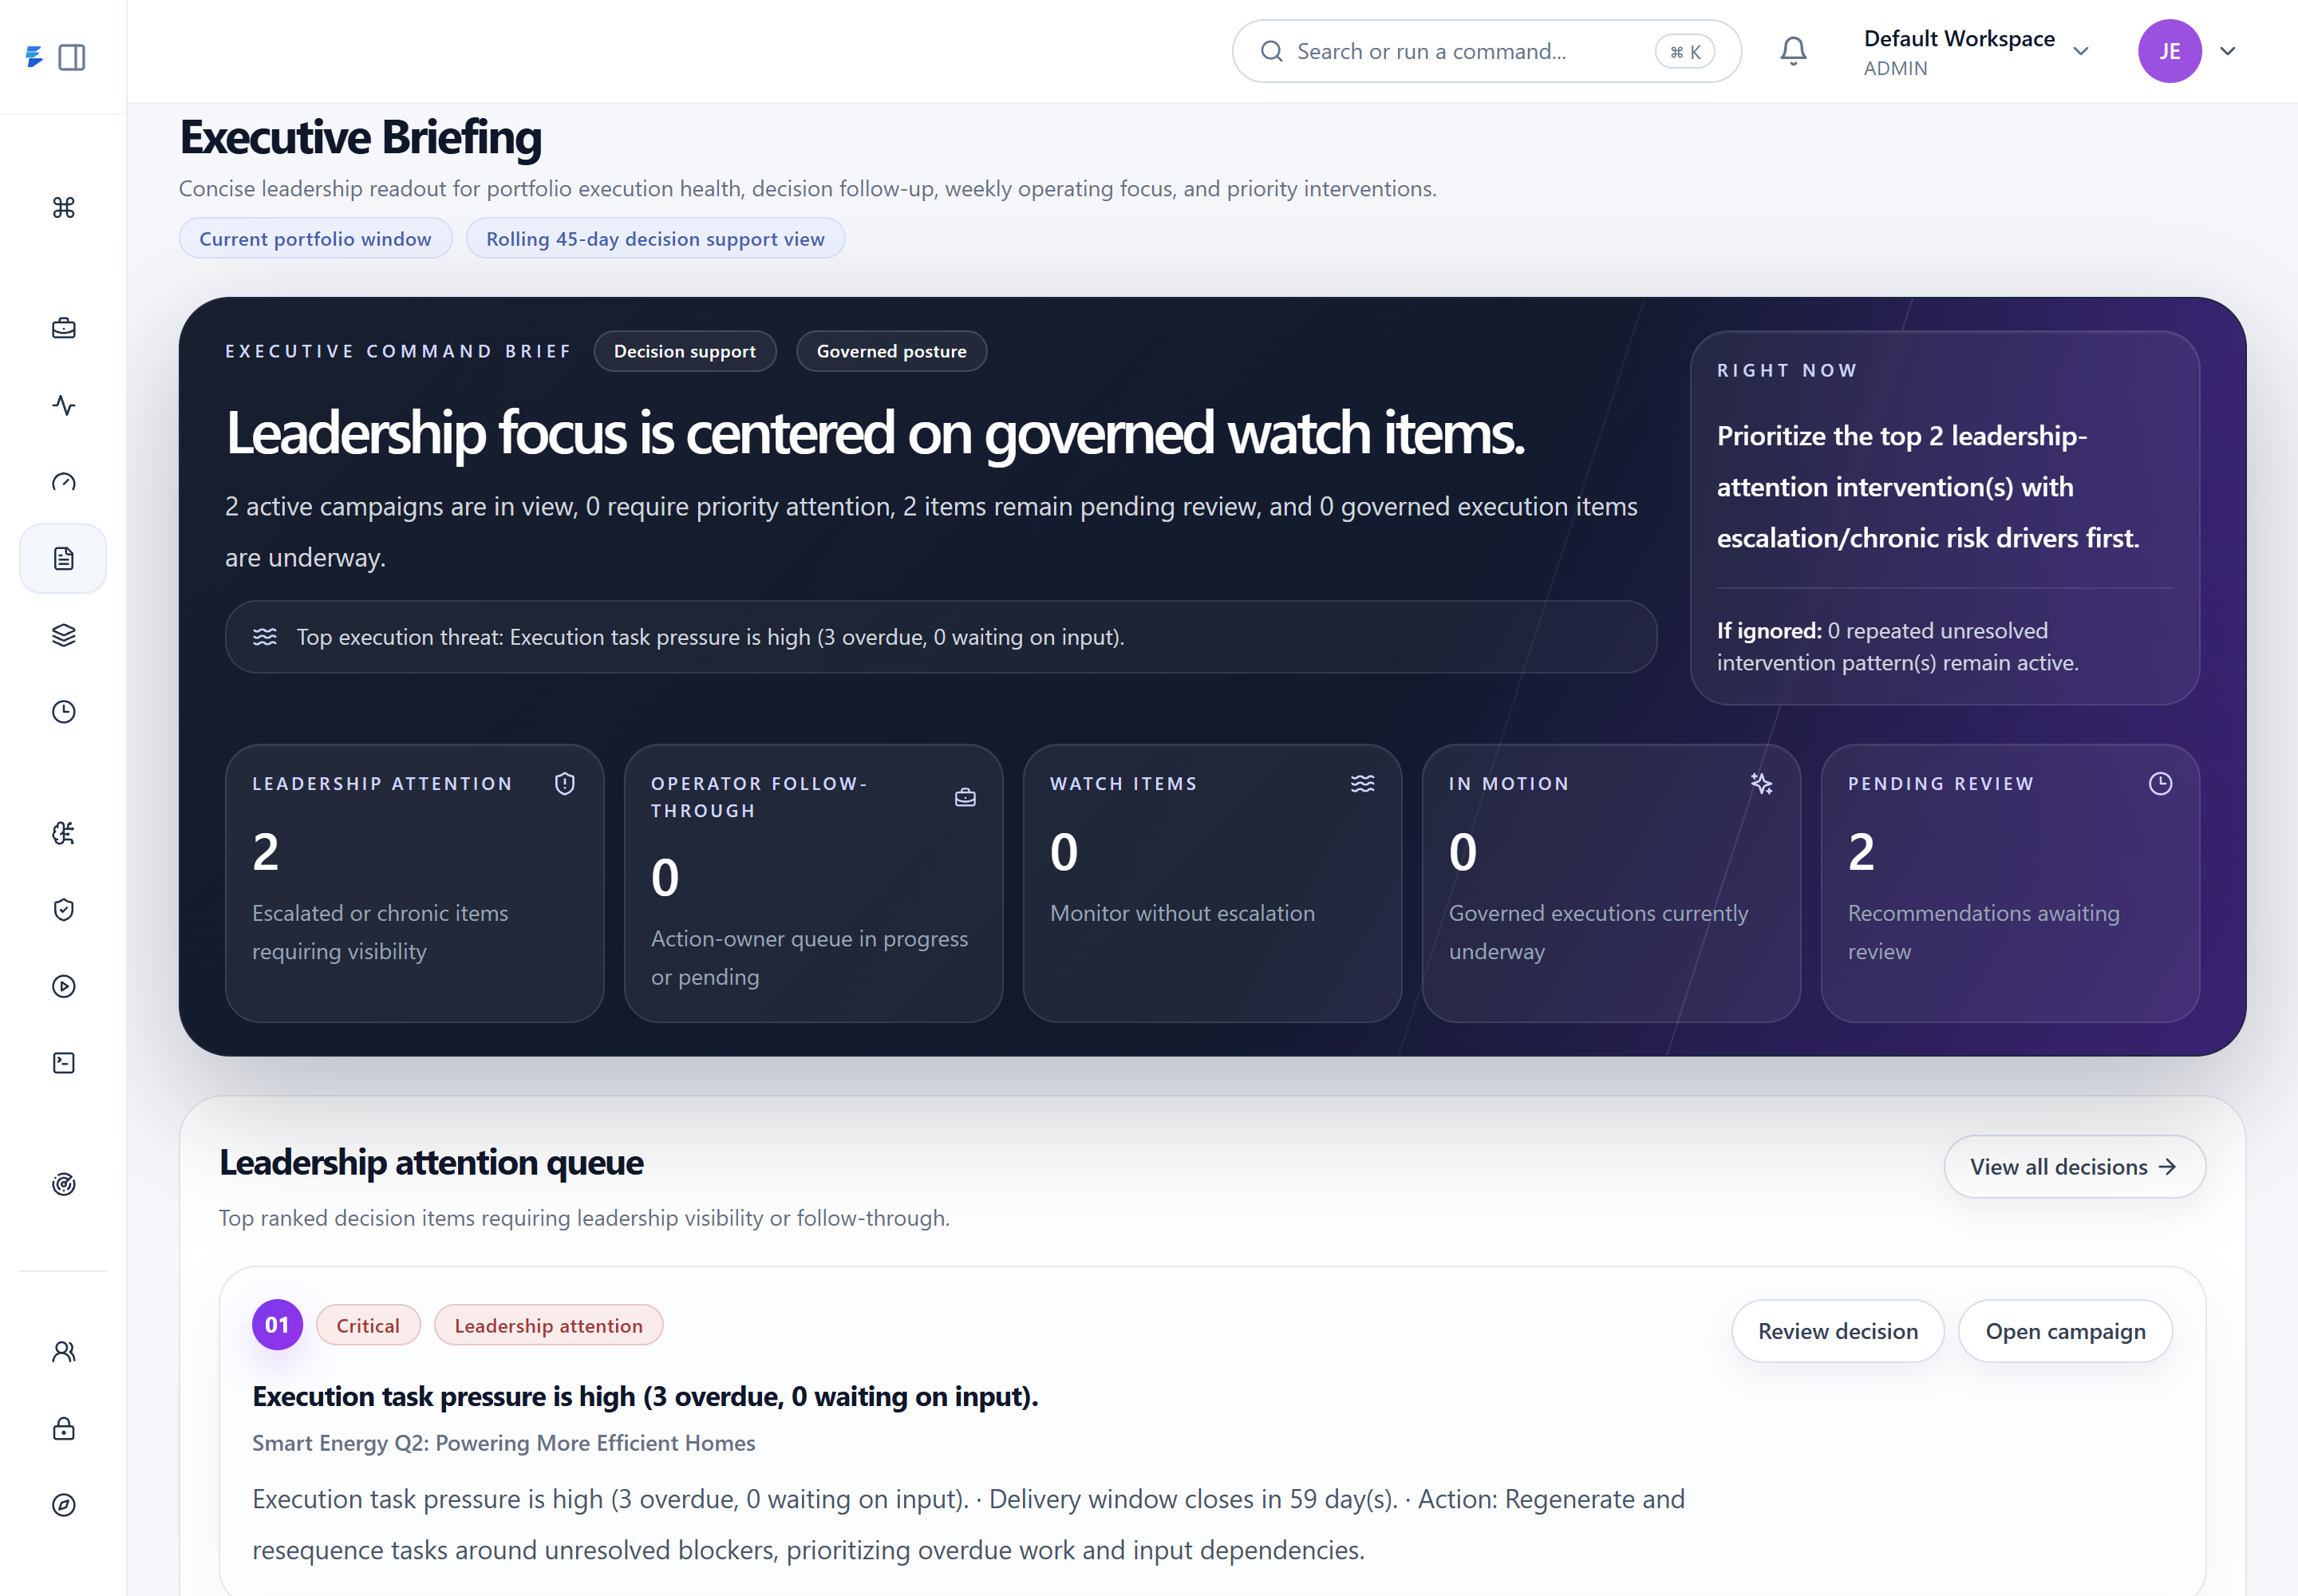Screen dimensions: 2298x1596
Task: Click the Decision support tag
Action: tap(685, 351)
